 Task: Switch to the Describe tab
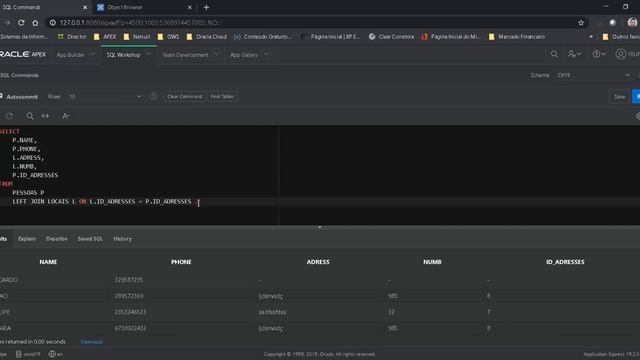(57, 239)
